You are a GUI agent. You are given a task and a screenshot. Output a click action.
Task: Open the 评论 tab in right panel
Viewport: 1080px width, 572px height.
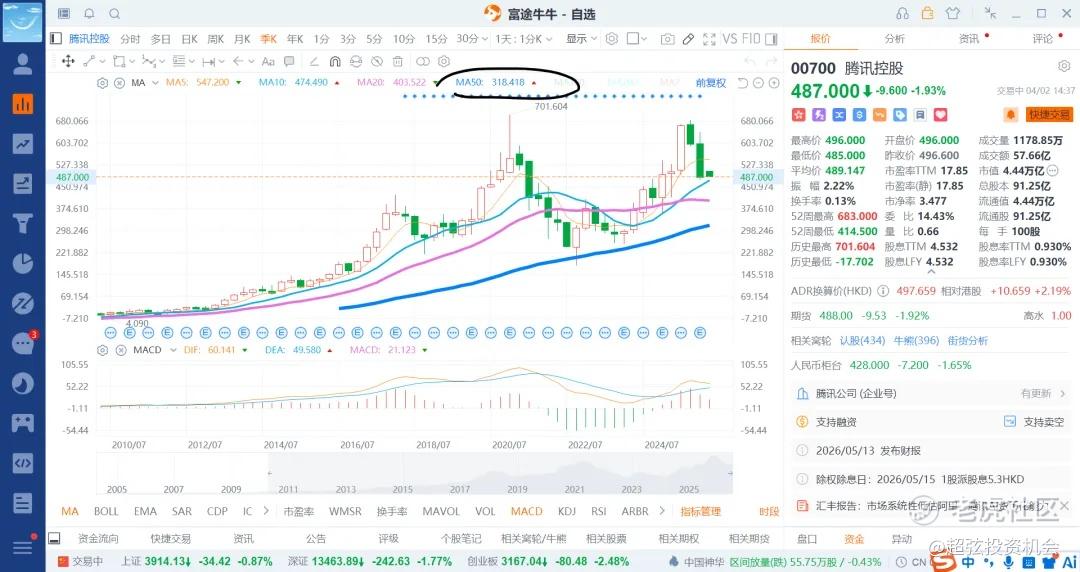[x=1043, y=39]
